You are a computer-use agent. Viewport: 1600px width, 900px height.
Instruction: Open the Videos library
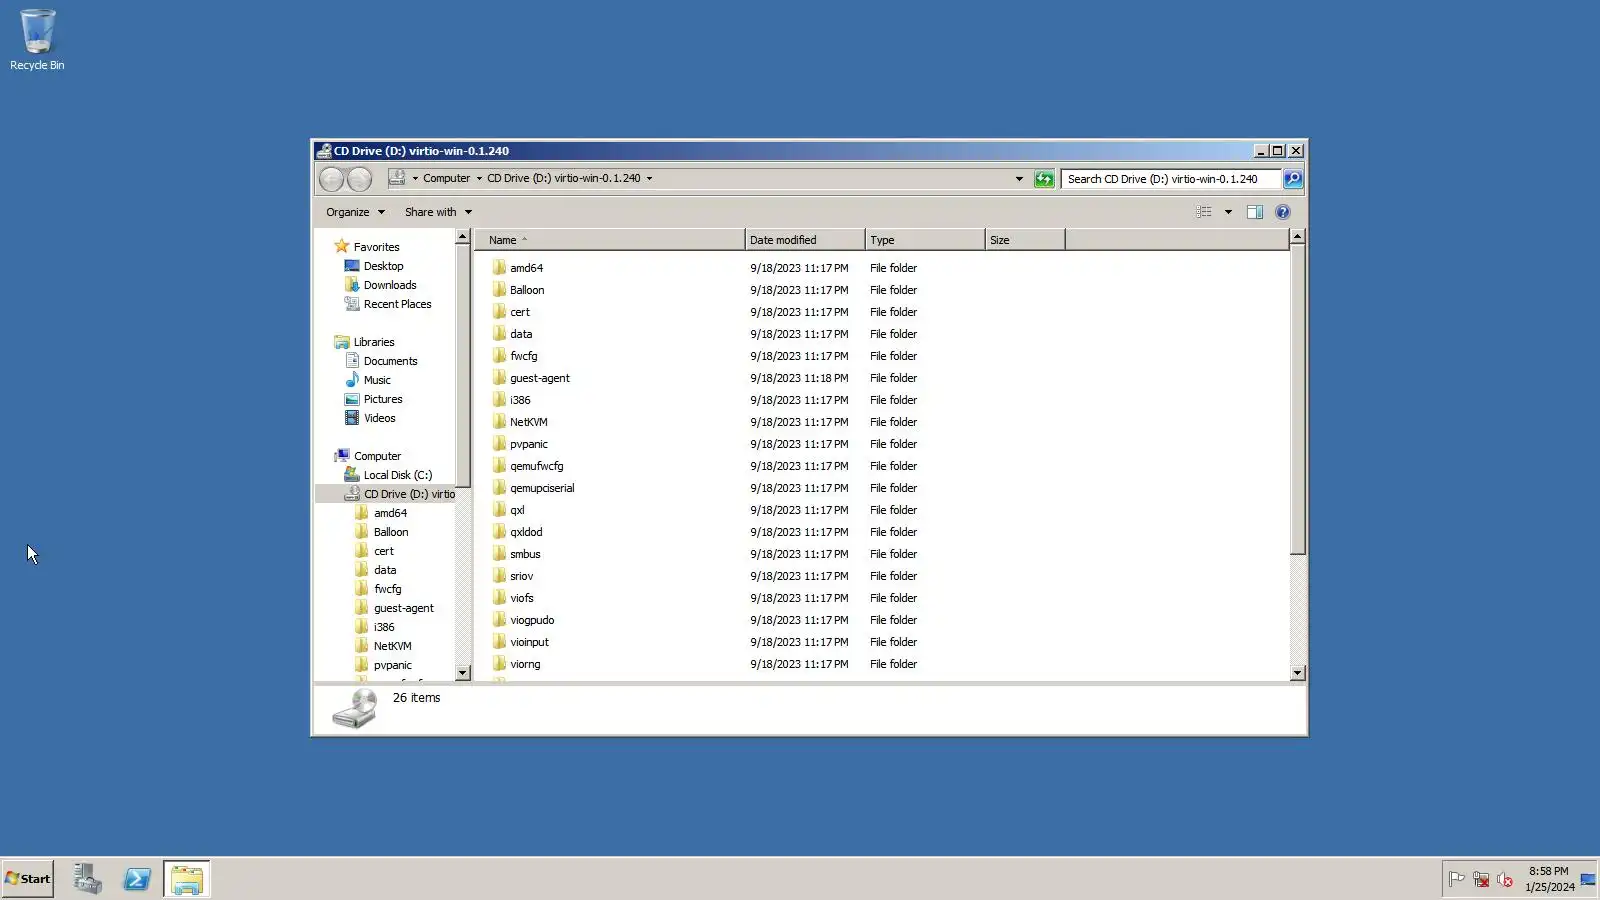pos(379,418)
